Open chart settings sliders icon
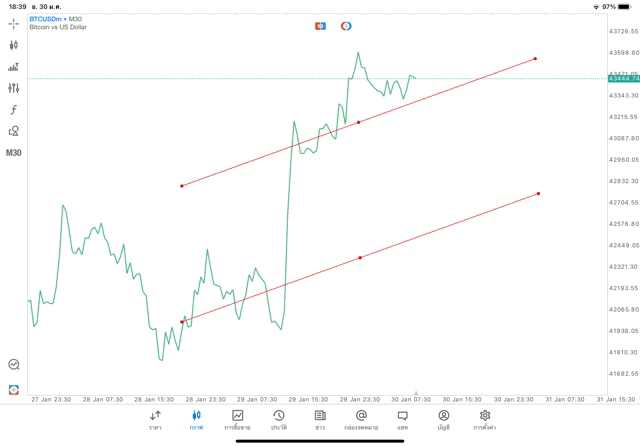 [14, 88]
